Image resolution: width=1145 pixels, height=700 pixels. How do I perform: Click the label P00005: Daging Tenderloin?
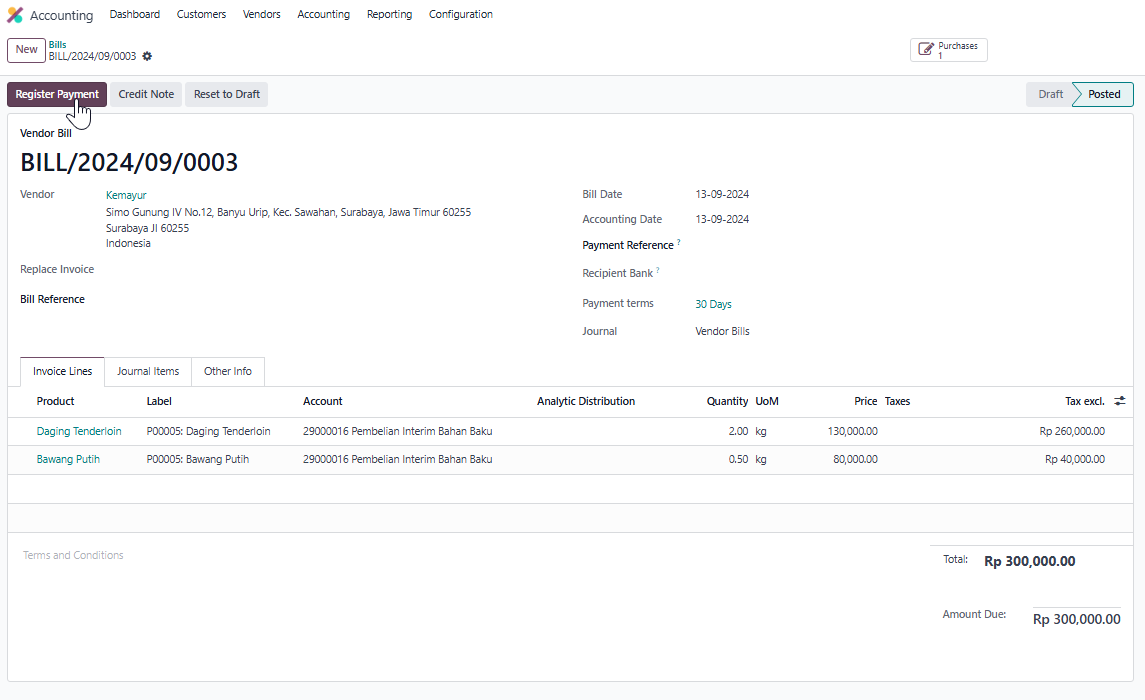[208, 431]
